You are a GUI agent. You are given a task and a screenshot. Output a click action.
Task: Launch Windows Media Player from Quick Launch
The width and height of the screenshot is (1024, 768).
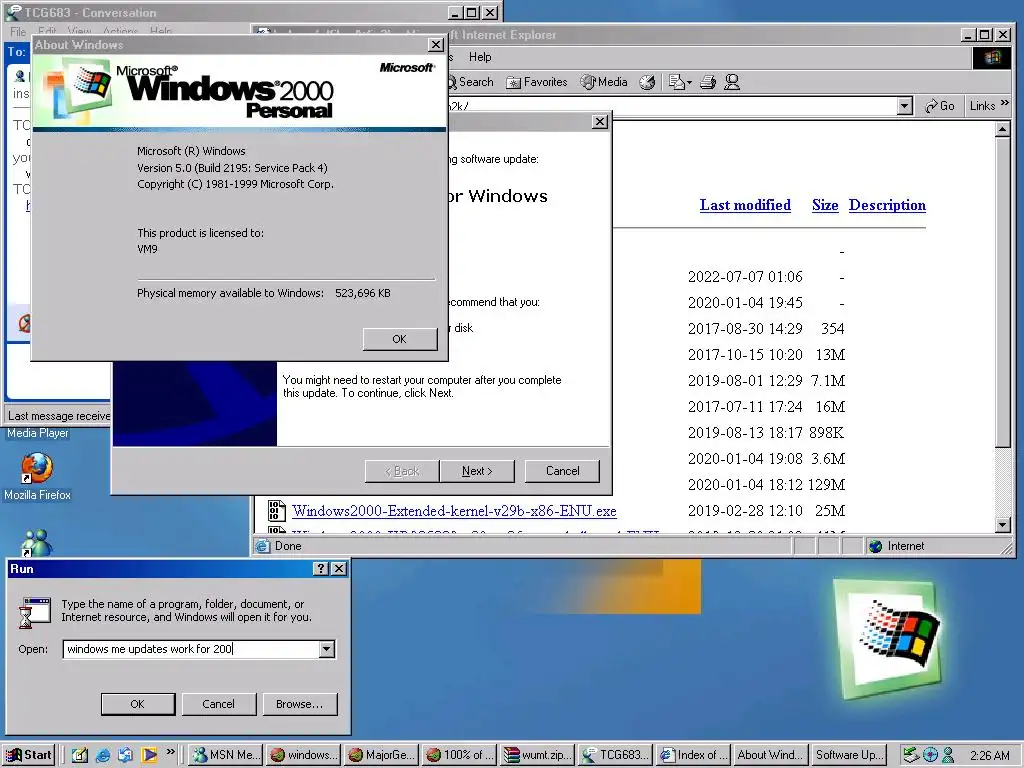149,755
